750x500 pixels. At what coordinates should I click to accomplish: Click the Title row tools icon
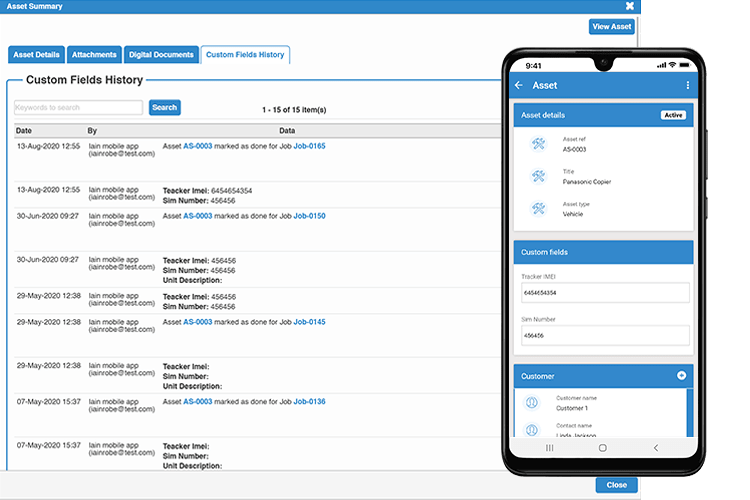pyautogui.click(x=538, y=177)
